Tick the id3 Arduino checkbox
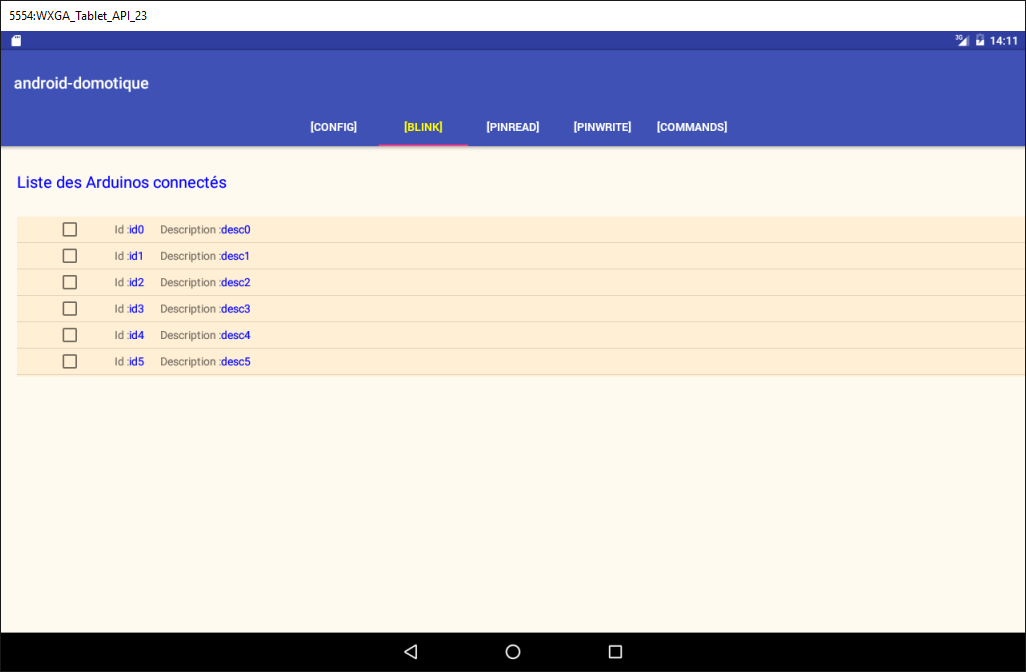1026x672 pixels. (x=70, y=309)
